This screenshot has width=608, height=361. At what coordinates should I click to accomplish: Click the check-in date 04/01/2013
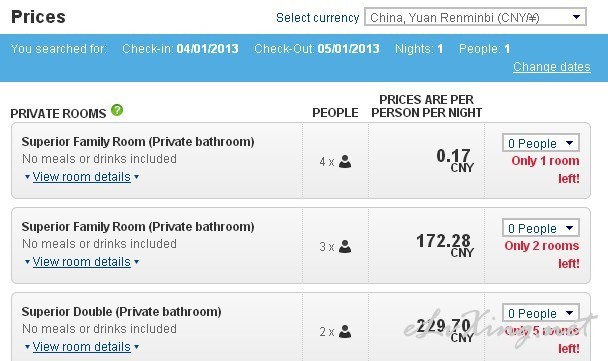pyautogui.click(x=207, y=48)
